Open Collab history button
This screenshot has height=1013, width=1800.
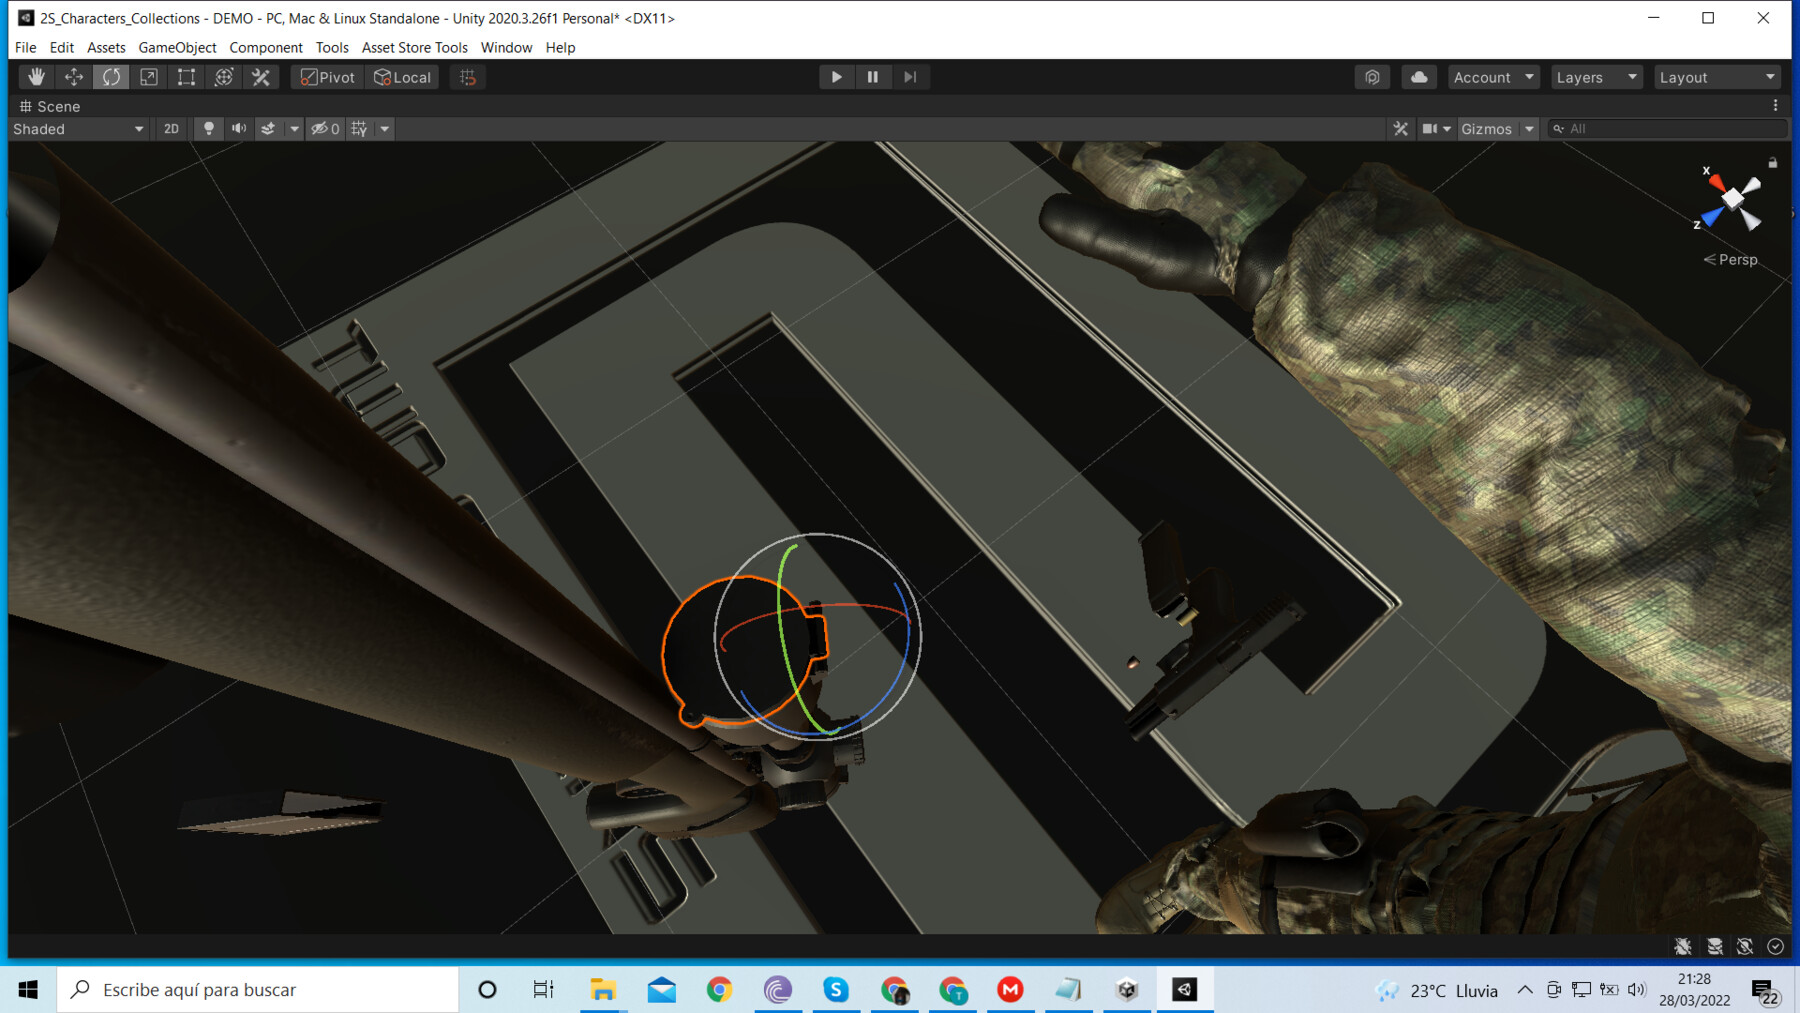[x=1372, y=77]
